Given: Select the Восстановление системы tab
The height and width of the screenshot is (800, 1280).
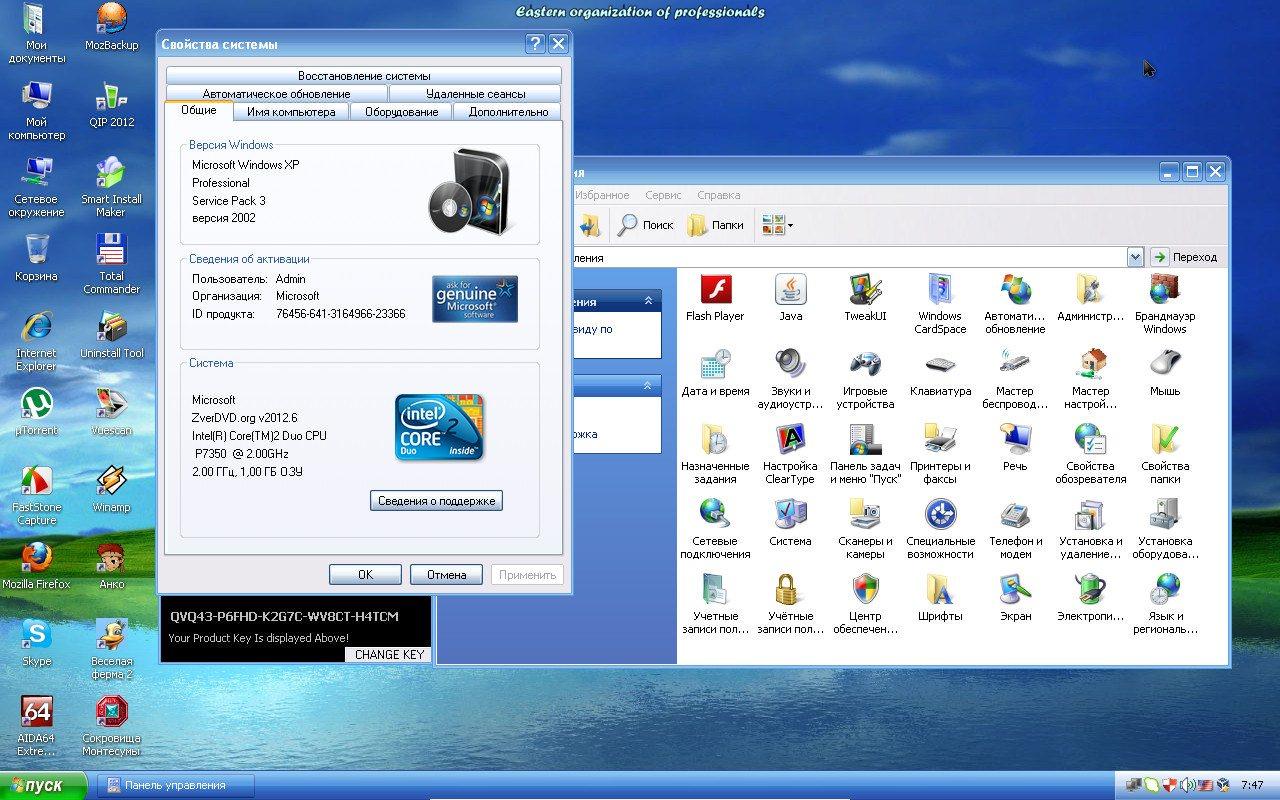Looking at the screenshot, I should 364,76.
